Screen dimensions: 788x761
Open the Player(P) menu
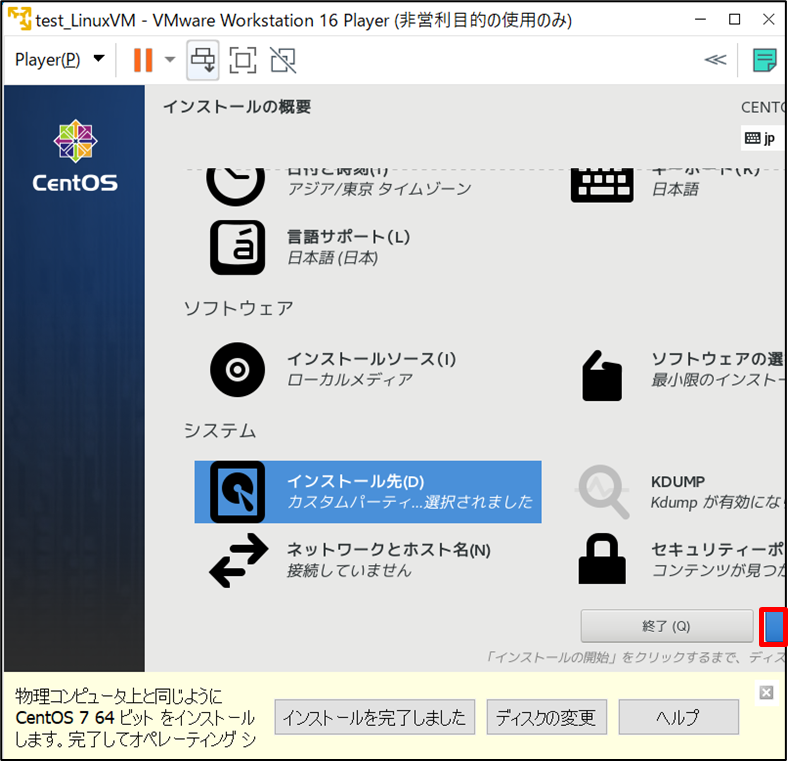(59, 60)
